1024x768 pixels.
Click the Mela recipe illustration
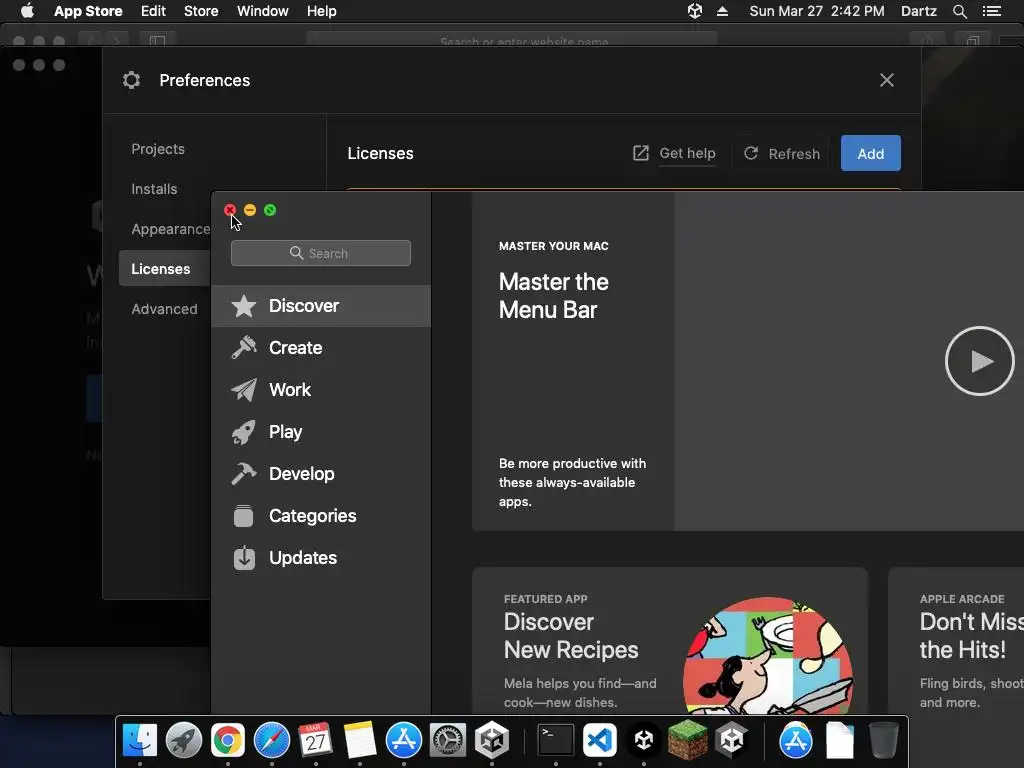point(767,655)
